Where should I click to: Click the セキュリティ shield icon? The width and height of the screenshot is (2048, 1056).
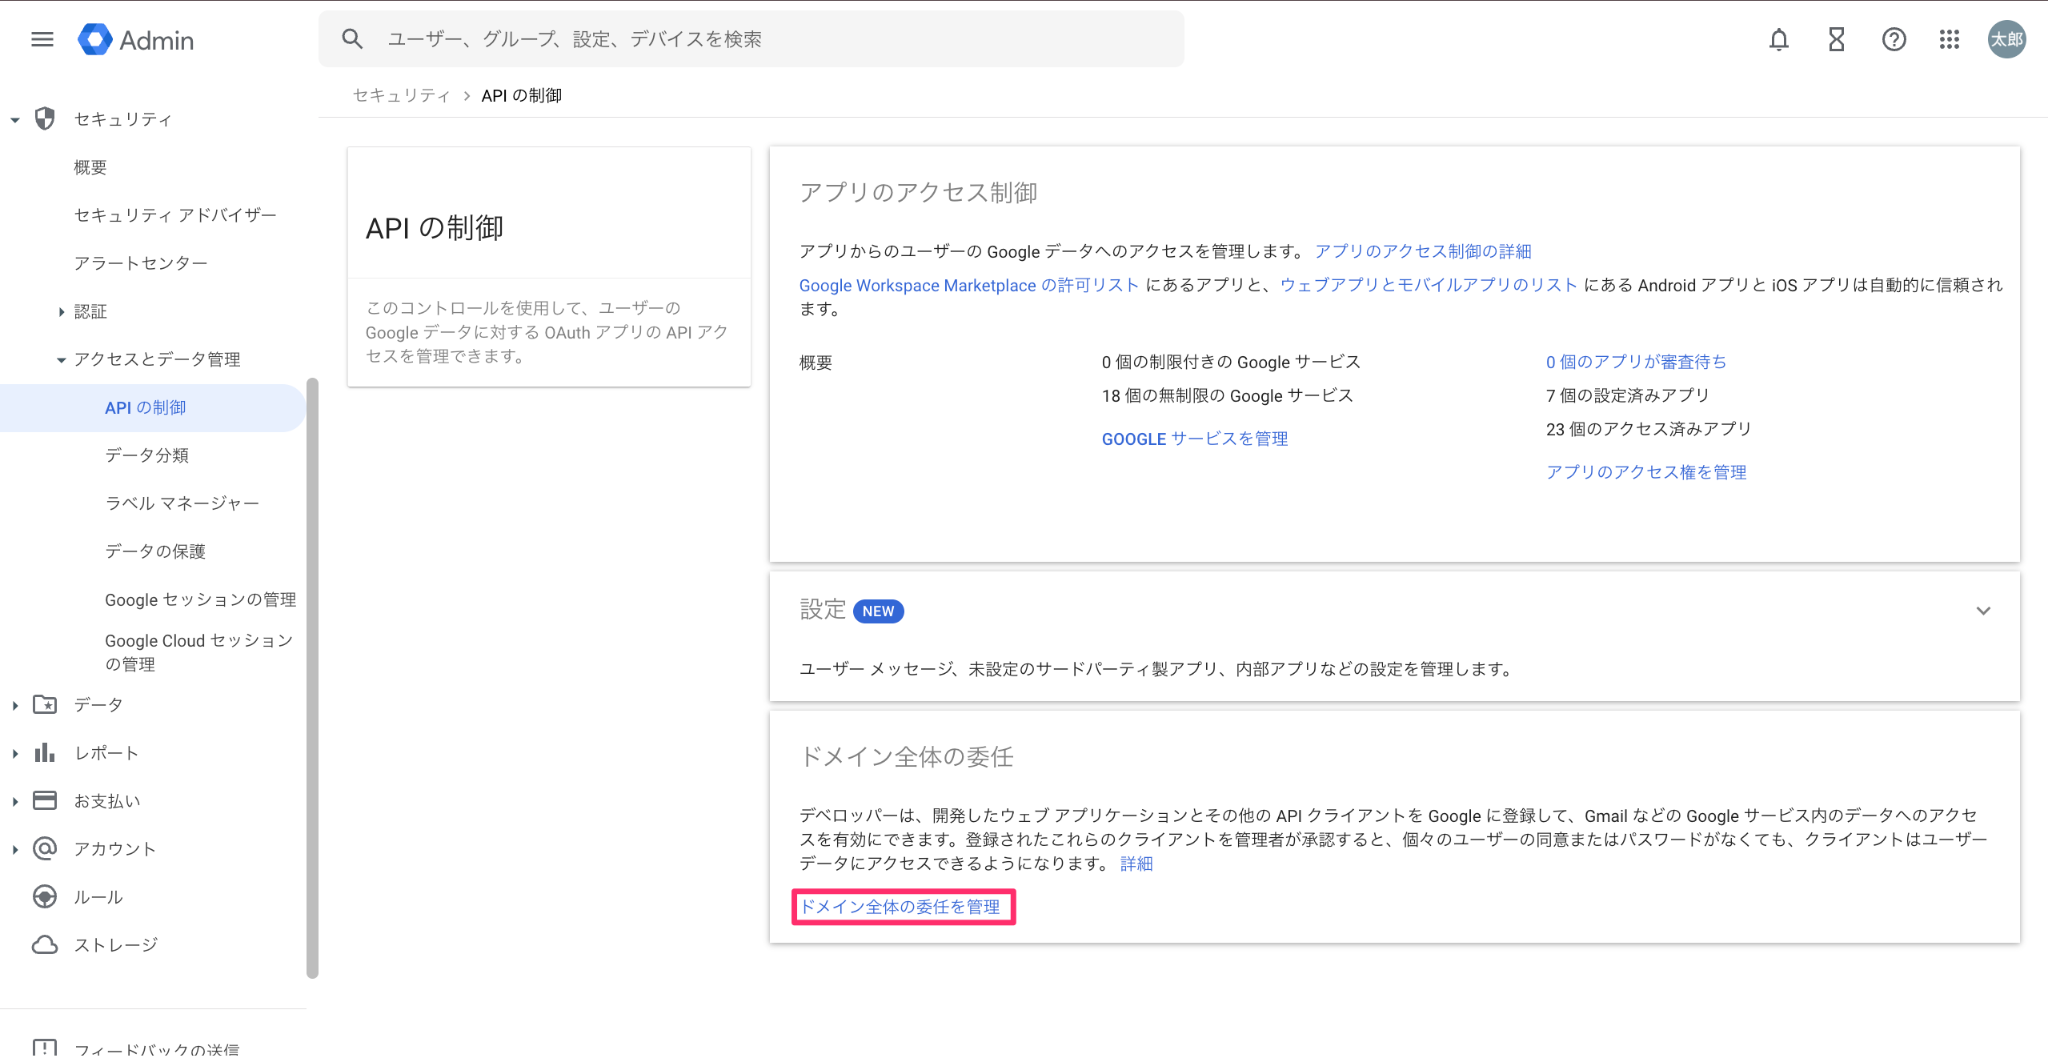coord(45,119)
